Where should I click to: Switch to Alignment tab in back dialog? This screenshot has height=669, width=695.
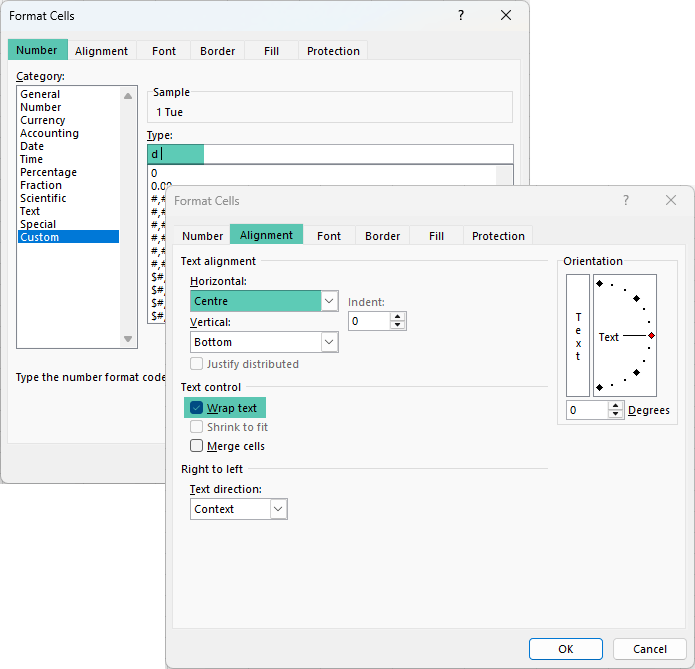pos(102,51)
